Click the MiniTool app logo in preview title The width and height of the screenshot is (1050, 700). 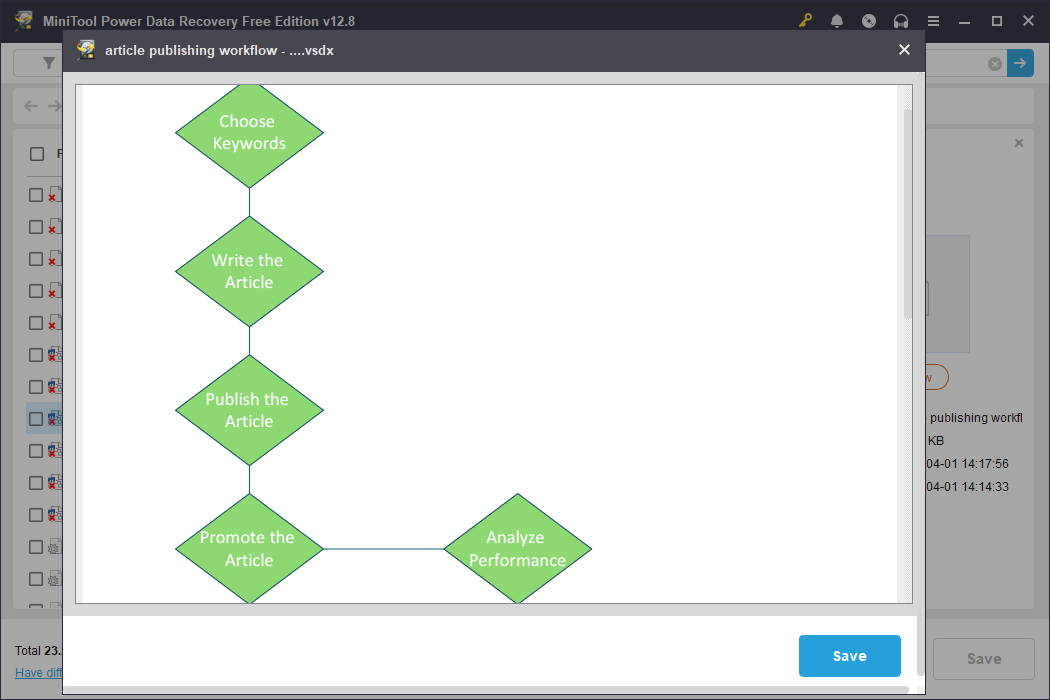[x=87, y=50]
